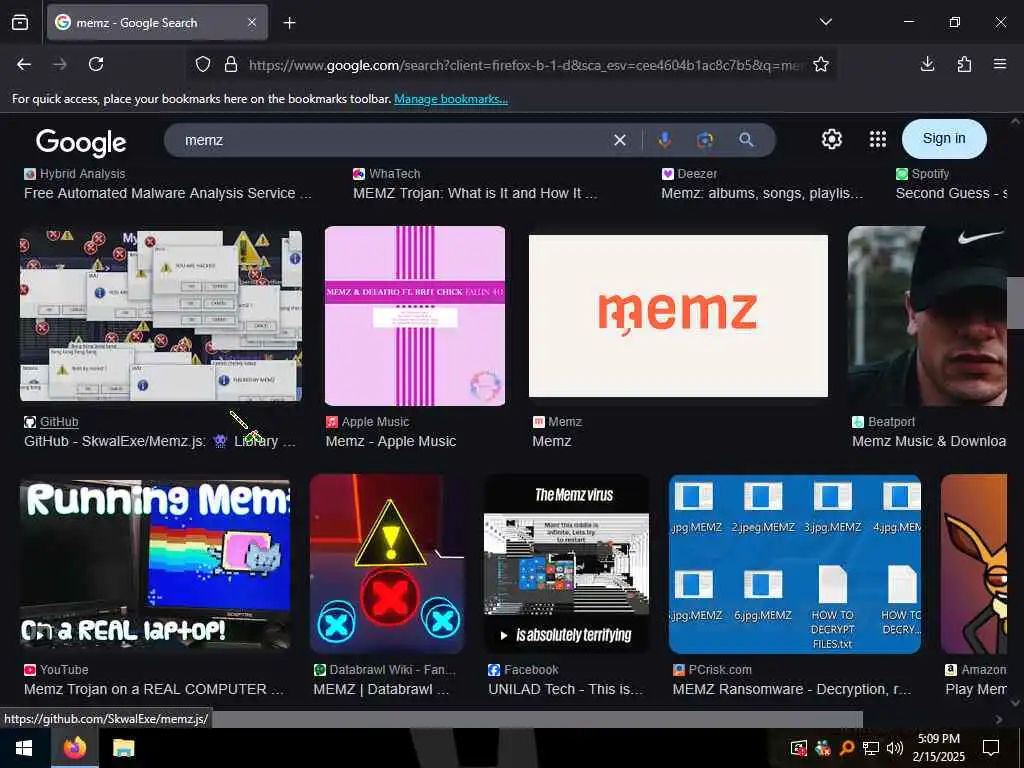Click the horizontal scrollbar at page bottom
This screenshot has height=768, width=1024.
pos(537,719)
